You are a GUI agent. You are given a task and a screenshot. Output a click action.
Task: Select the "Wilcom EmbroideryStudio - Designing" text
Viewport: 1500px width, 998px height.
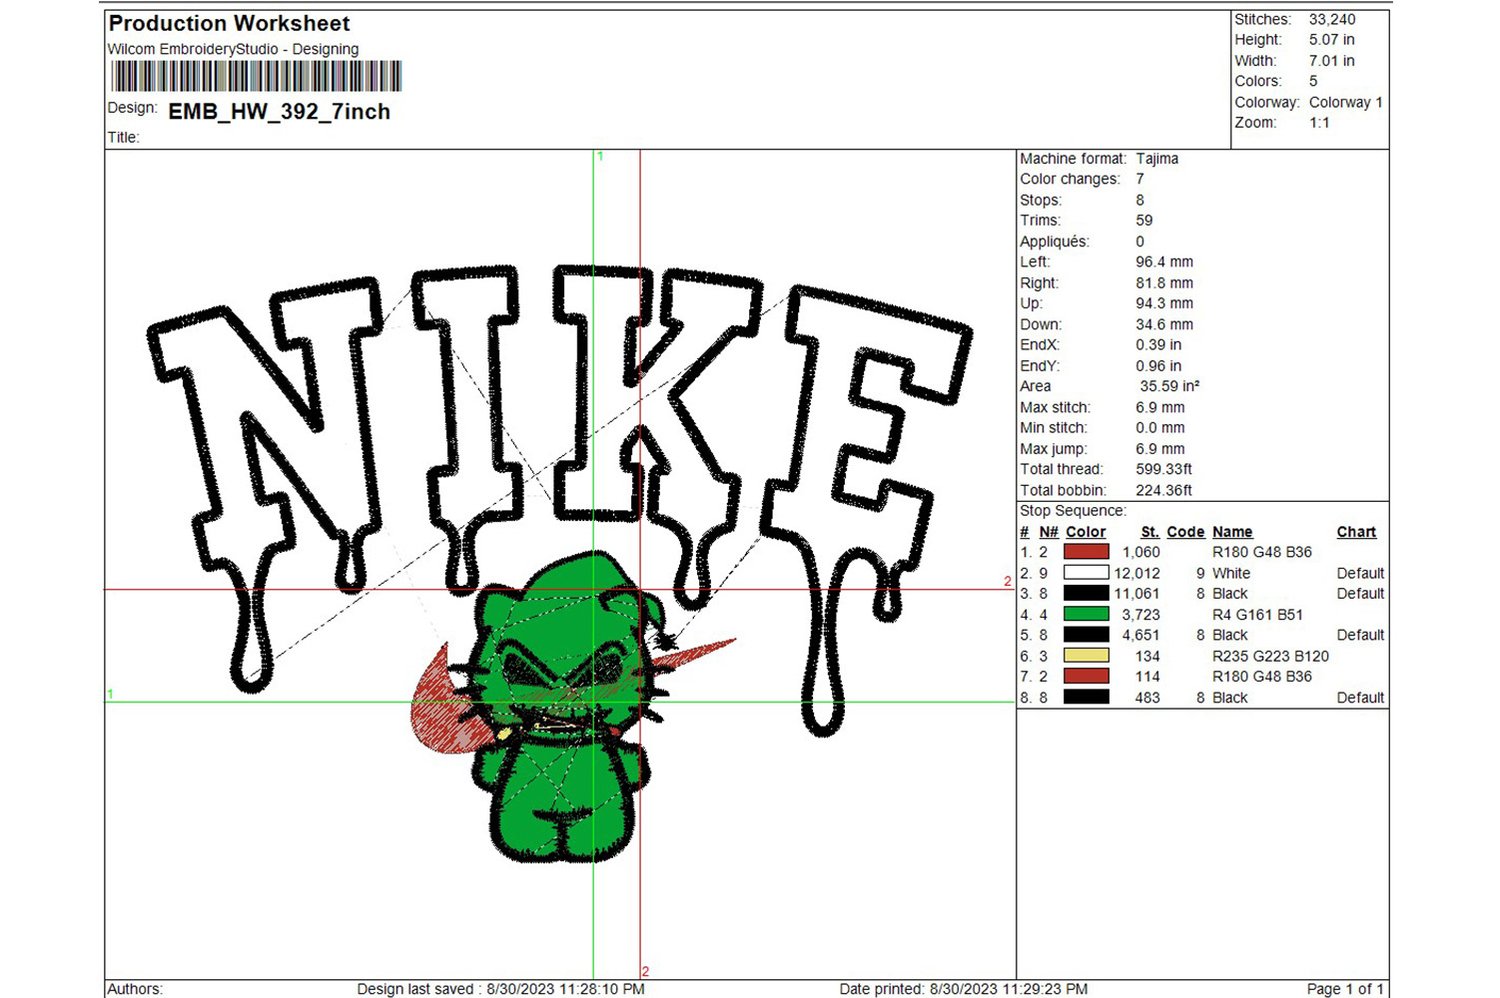[233, 49]
